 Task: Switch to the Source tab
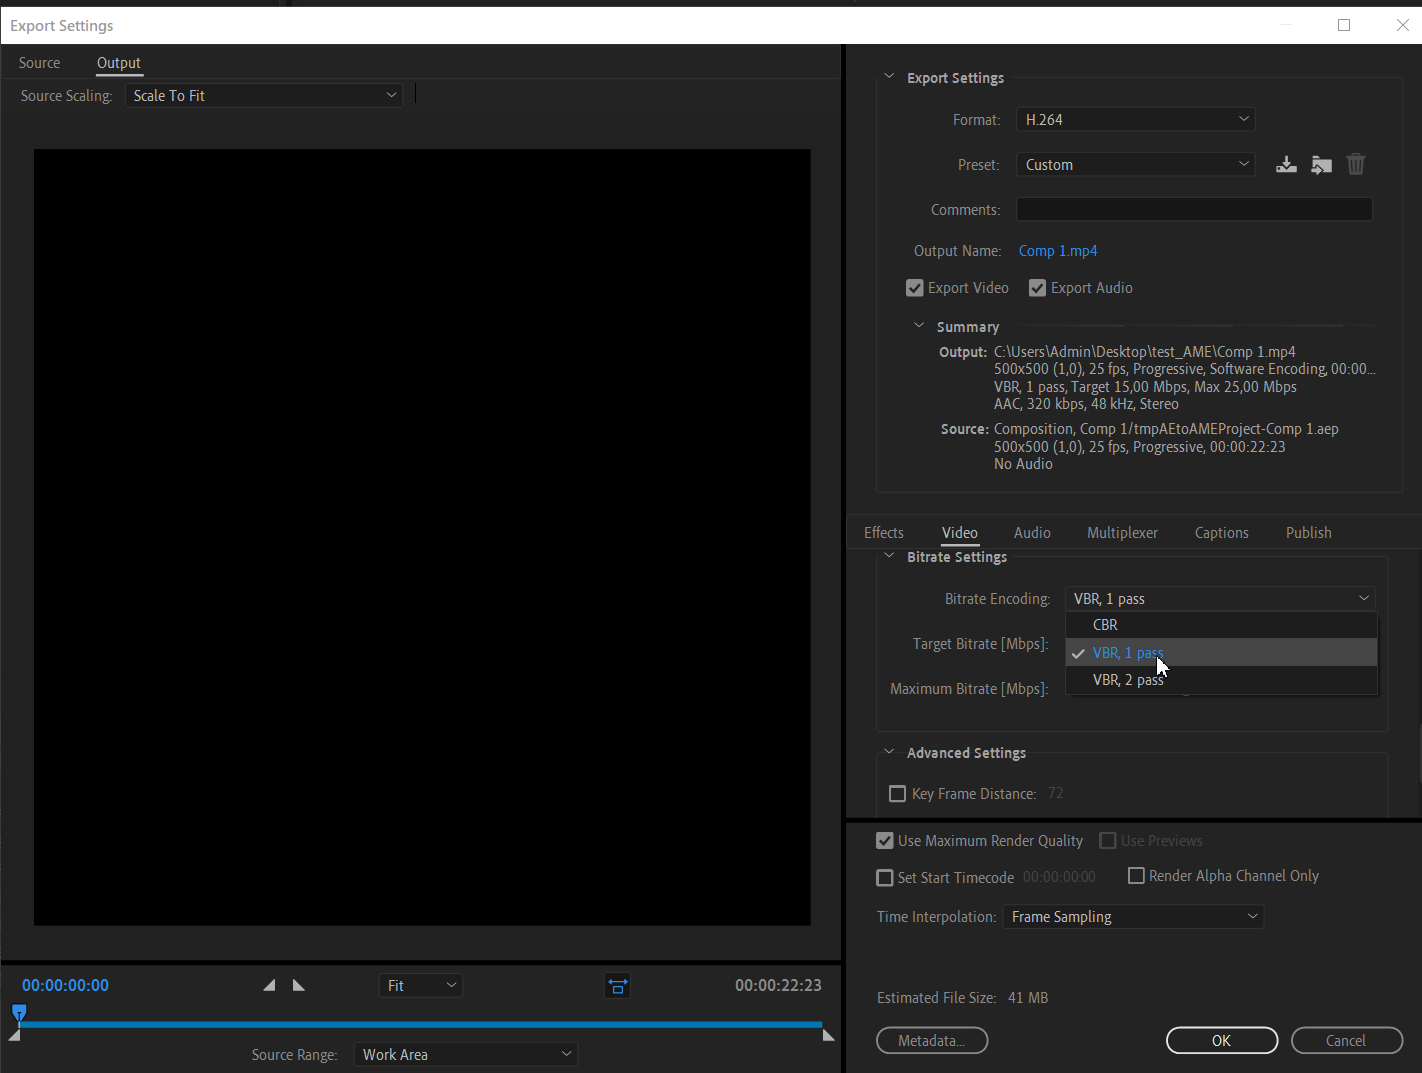[39, 63]
